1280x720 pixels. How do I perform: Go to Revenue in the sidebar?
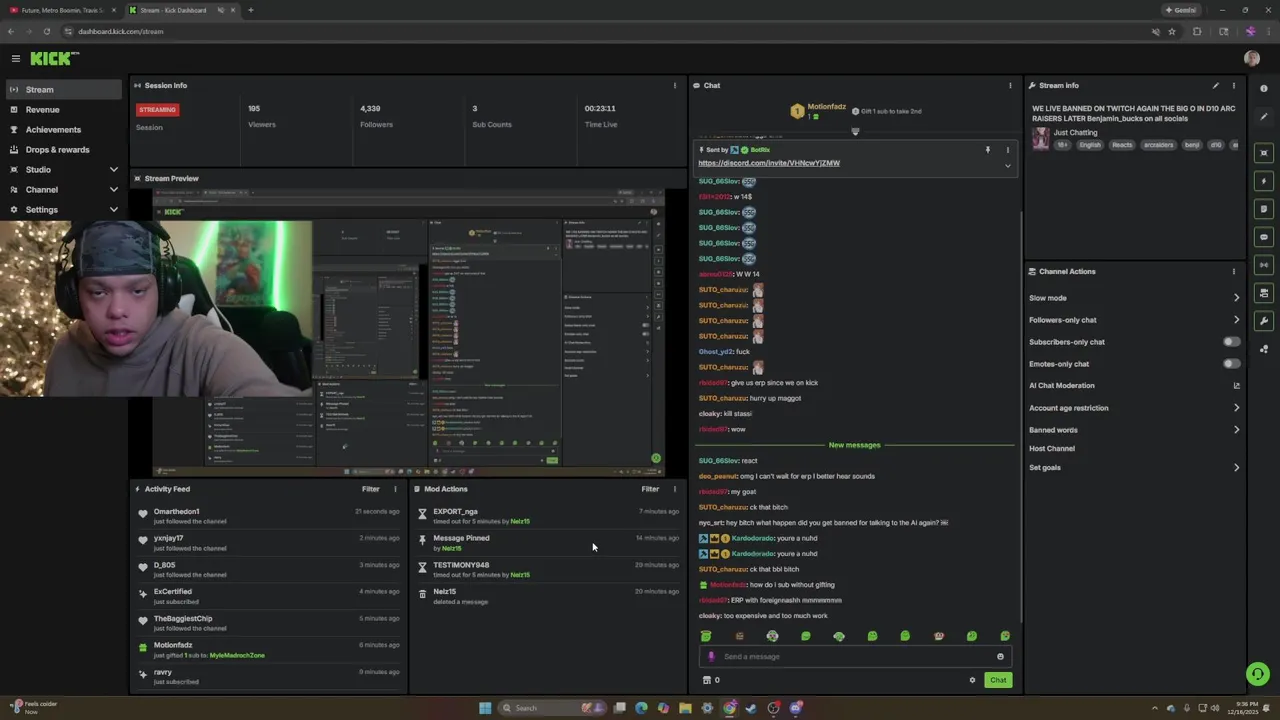[64, 109]
